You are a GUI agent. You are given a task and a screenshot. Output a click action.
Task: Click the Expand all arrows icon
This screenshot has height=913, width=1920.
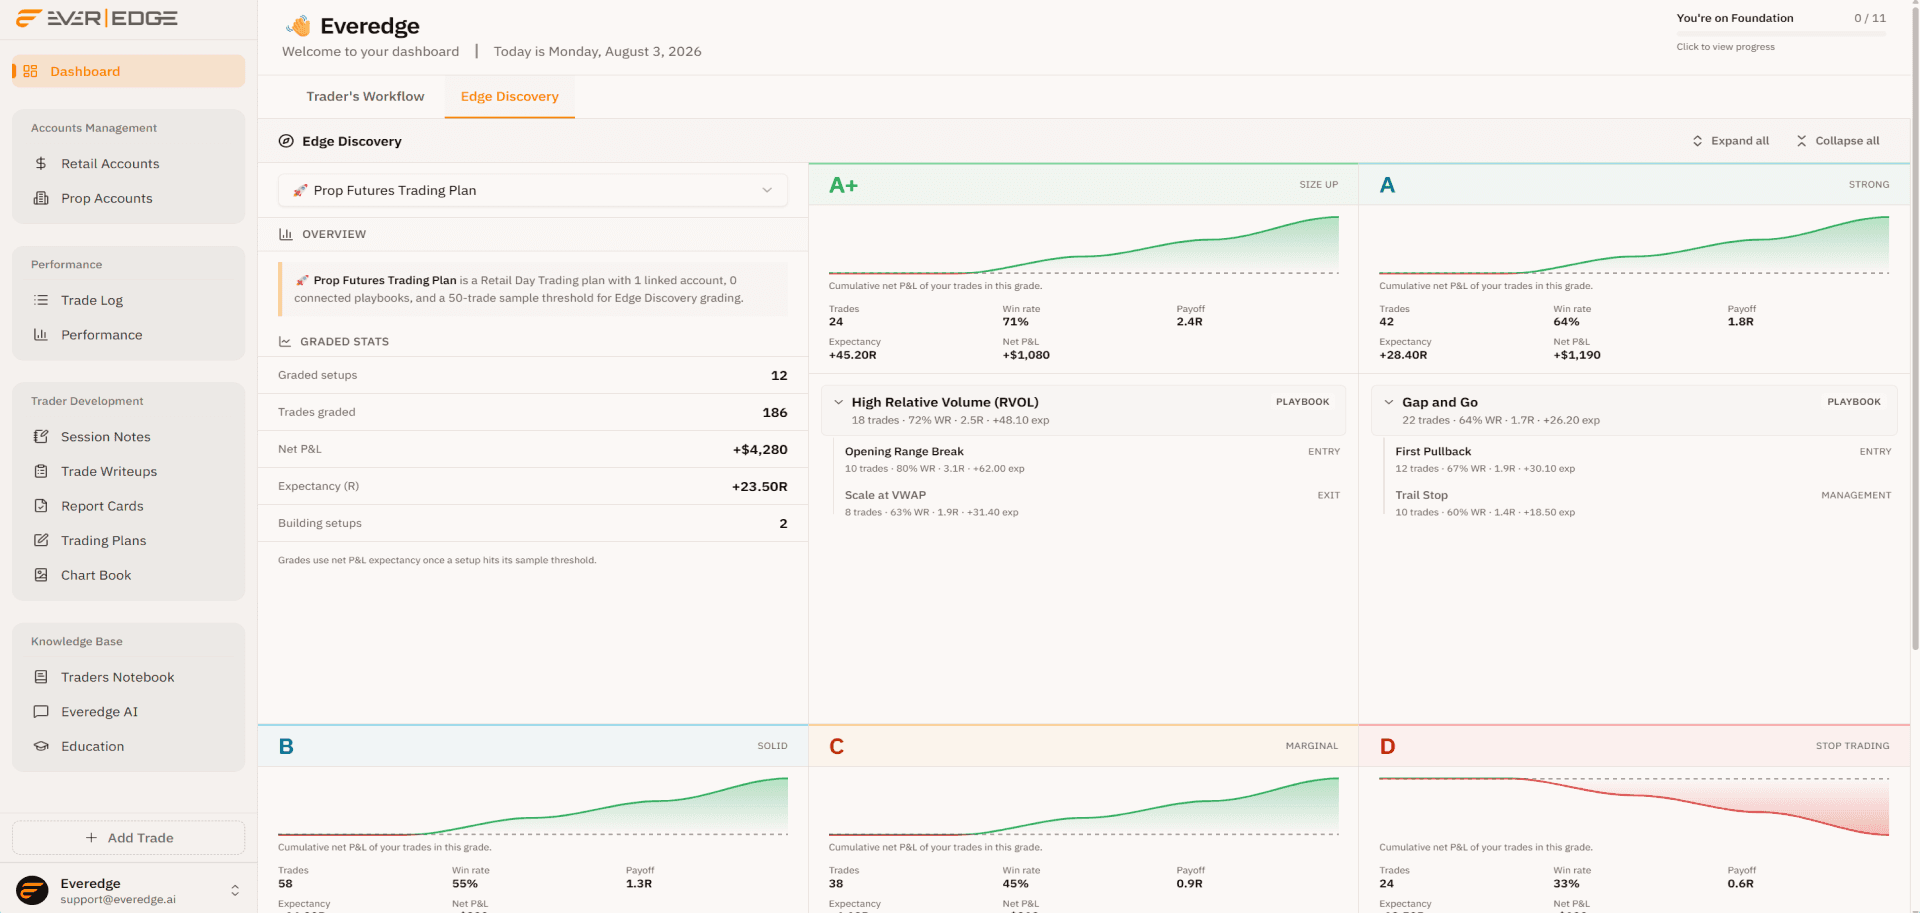coord(1697,141)
